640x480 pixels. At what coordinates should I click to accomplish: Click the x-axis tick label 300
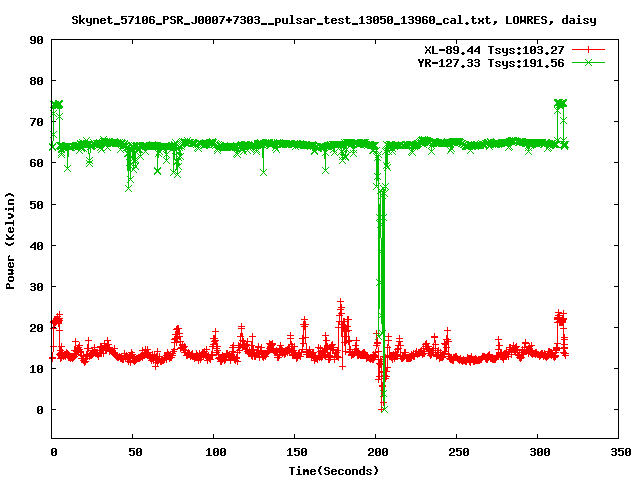(x=540, y=452)
